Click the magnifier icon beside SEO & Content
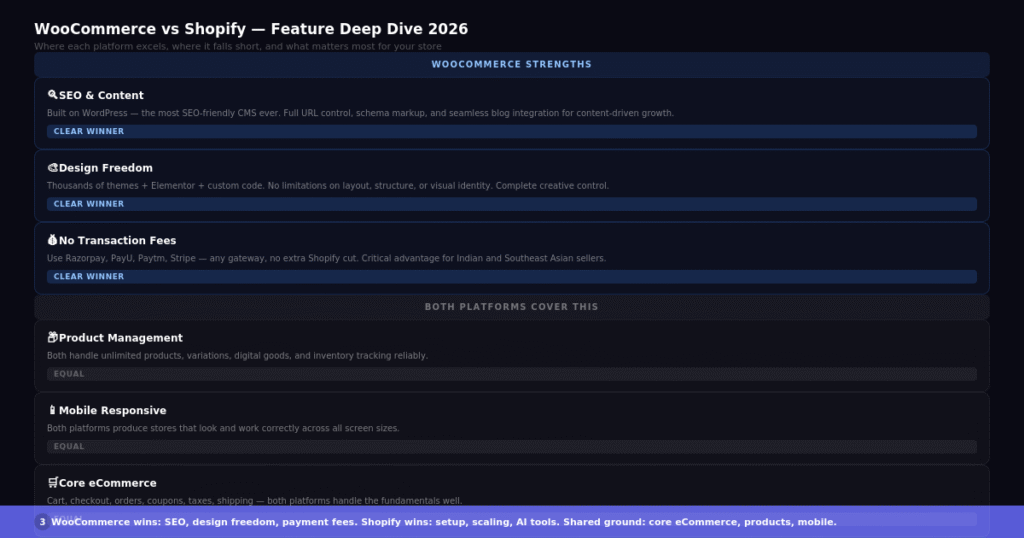Viewport: 1024px width, 538px height. pyautogui.click(x=52, y=95)
